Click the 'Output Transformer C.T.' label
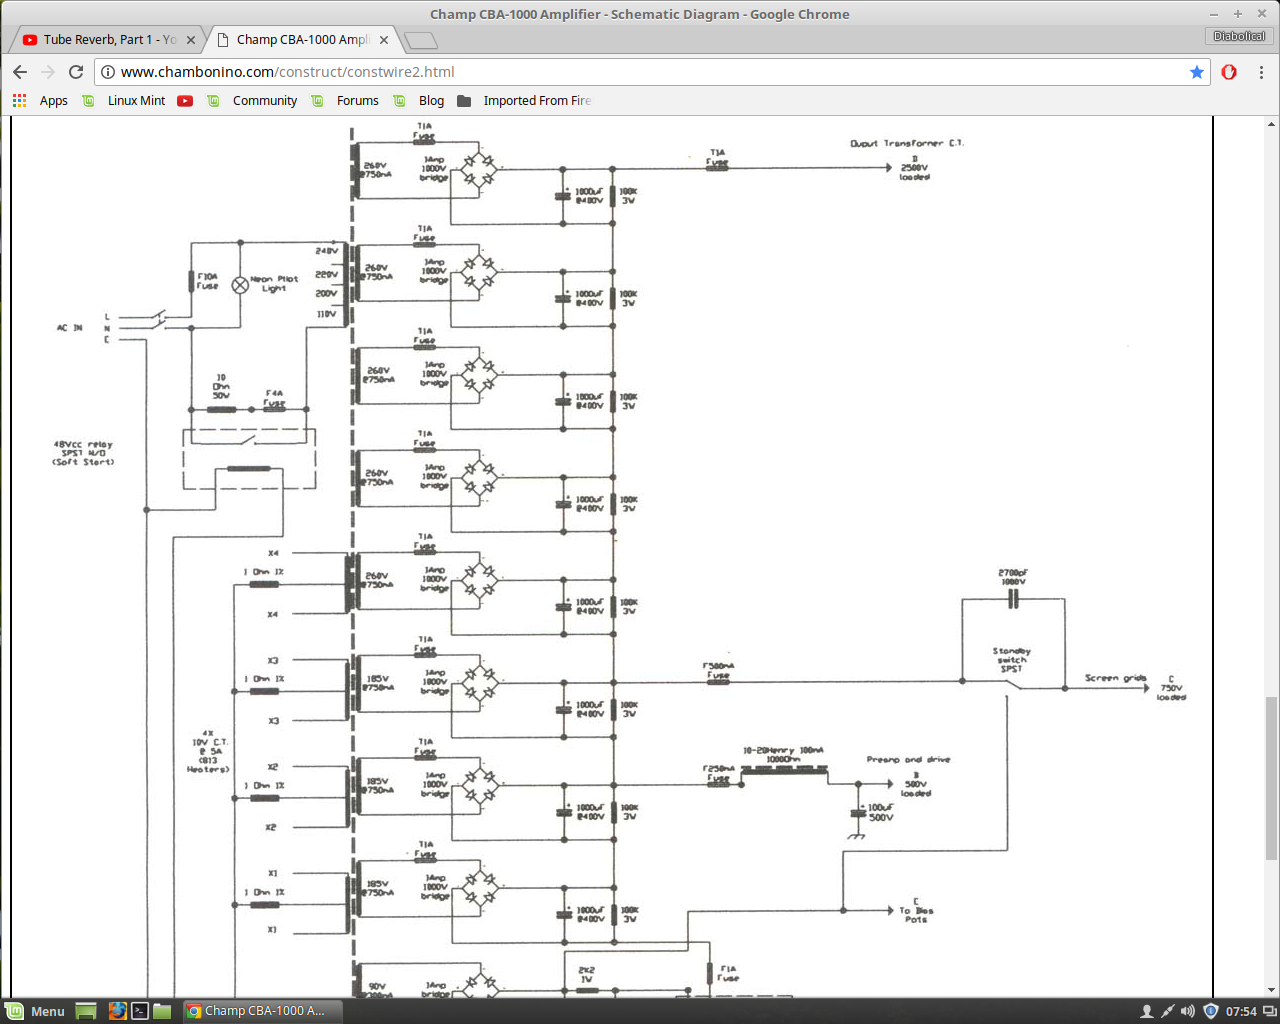The width and height of the screenshot is (1280, 1024). click(907, 143)
